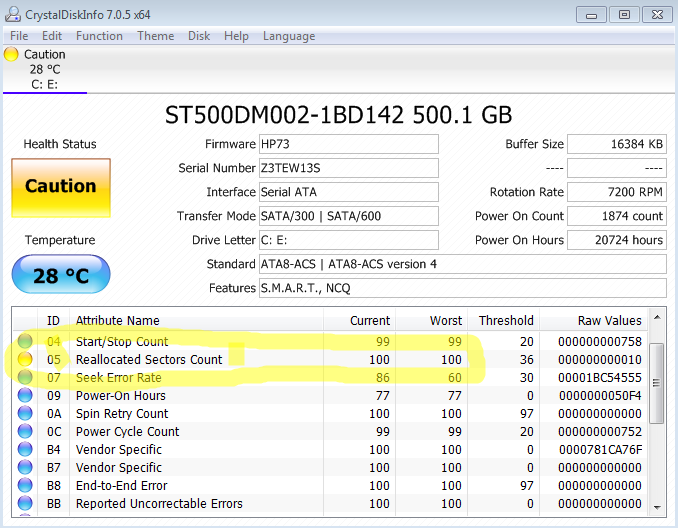Click raw value 0000000050F4
The height and width of the screenshot is (528, 678).
point(600,396)
